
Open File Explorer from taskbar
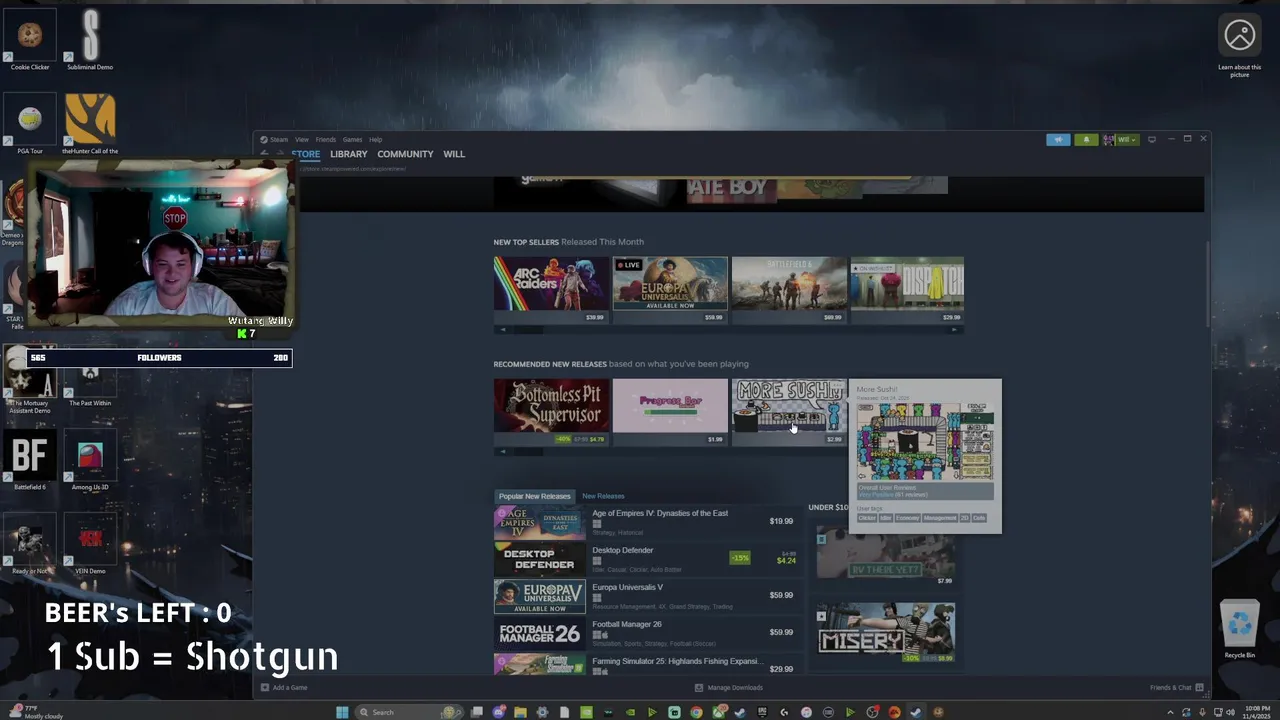click(x=520, y=712)
